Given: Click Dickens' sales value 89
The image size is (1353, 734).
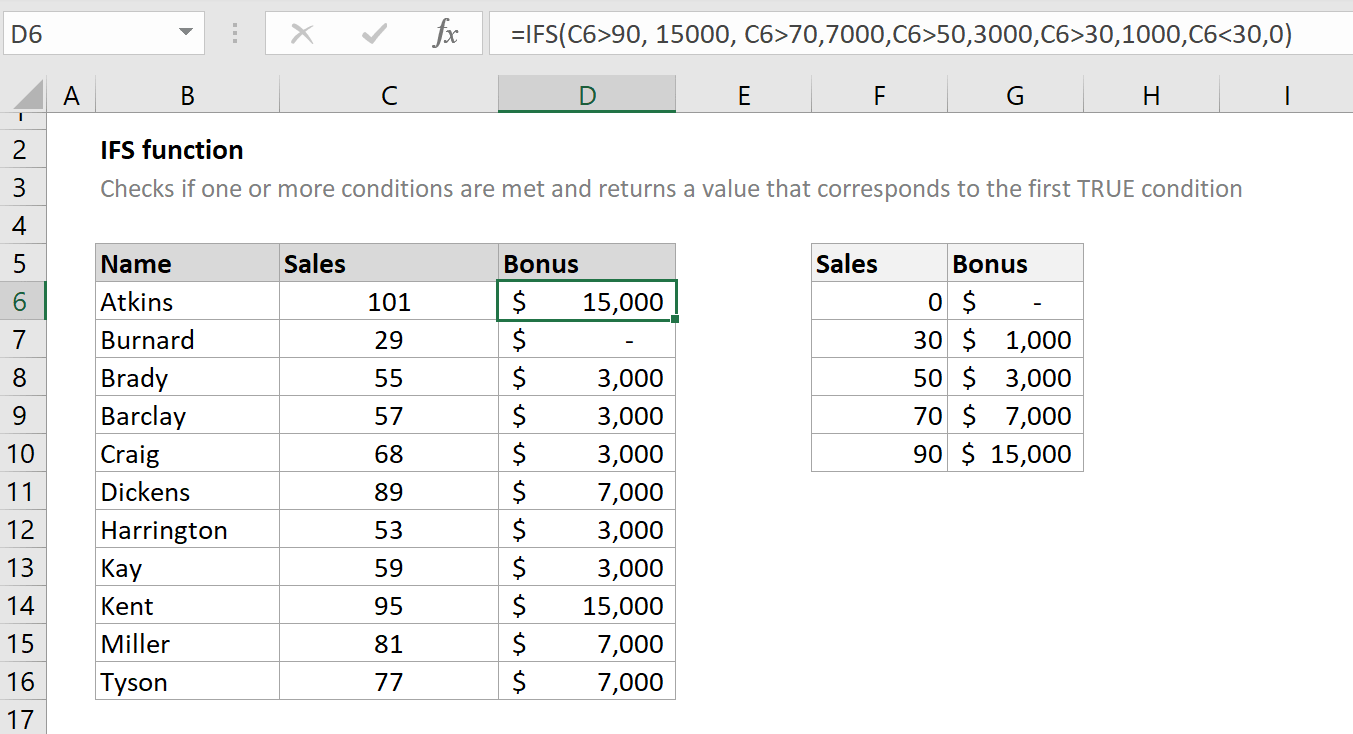Looking at the screenshot, I should (389, 492).
